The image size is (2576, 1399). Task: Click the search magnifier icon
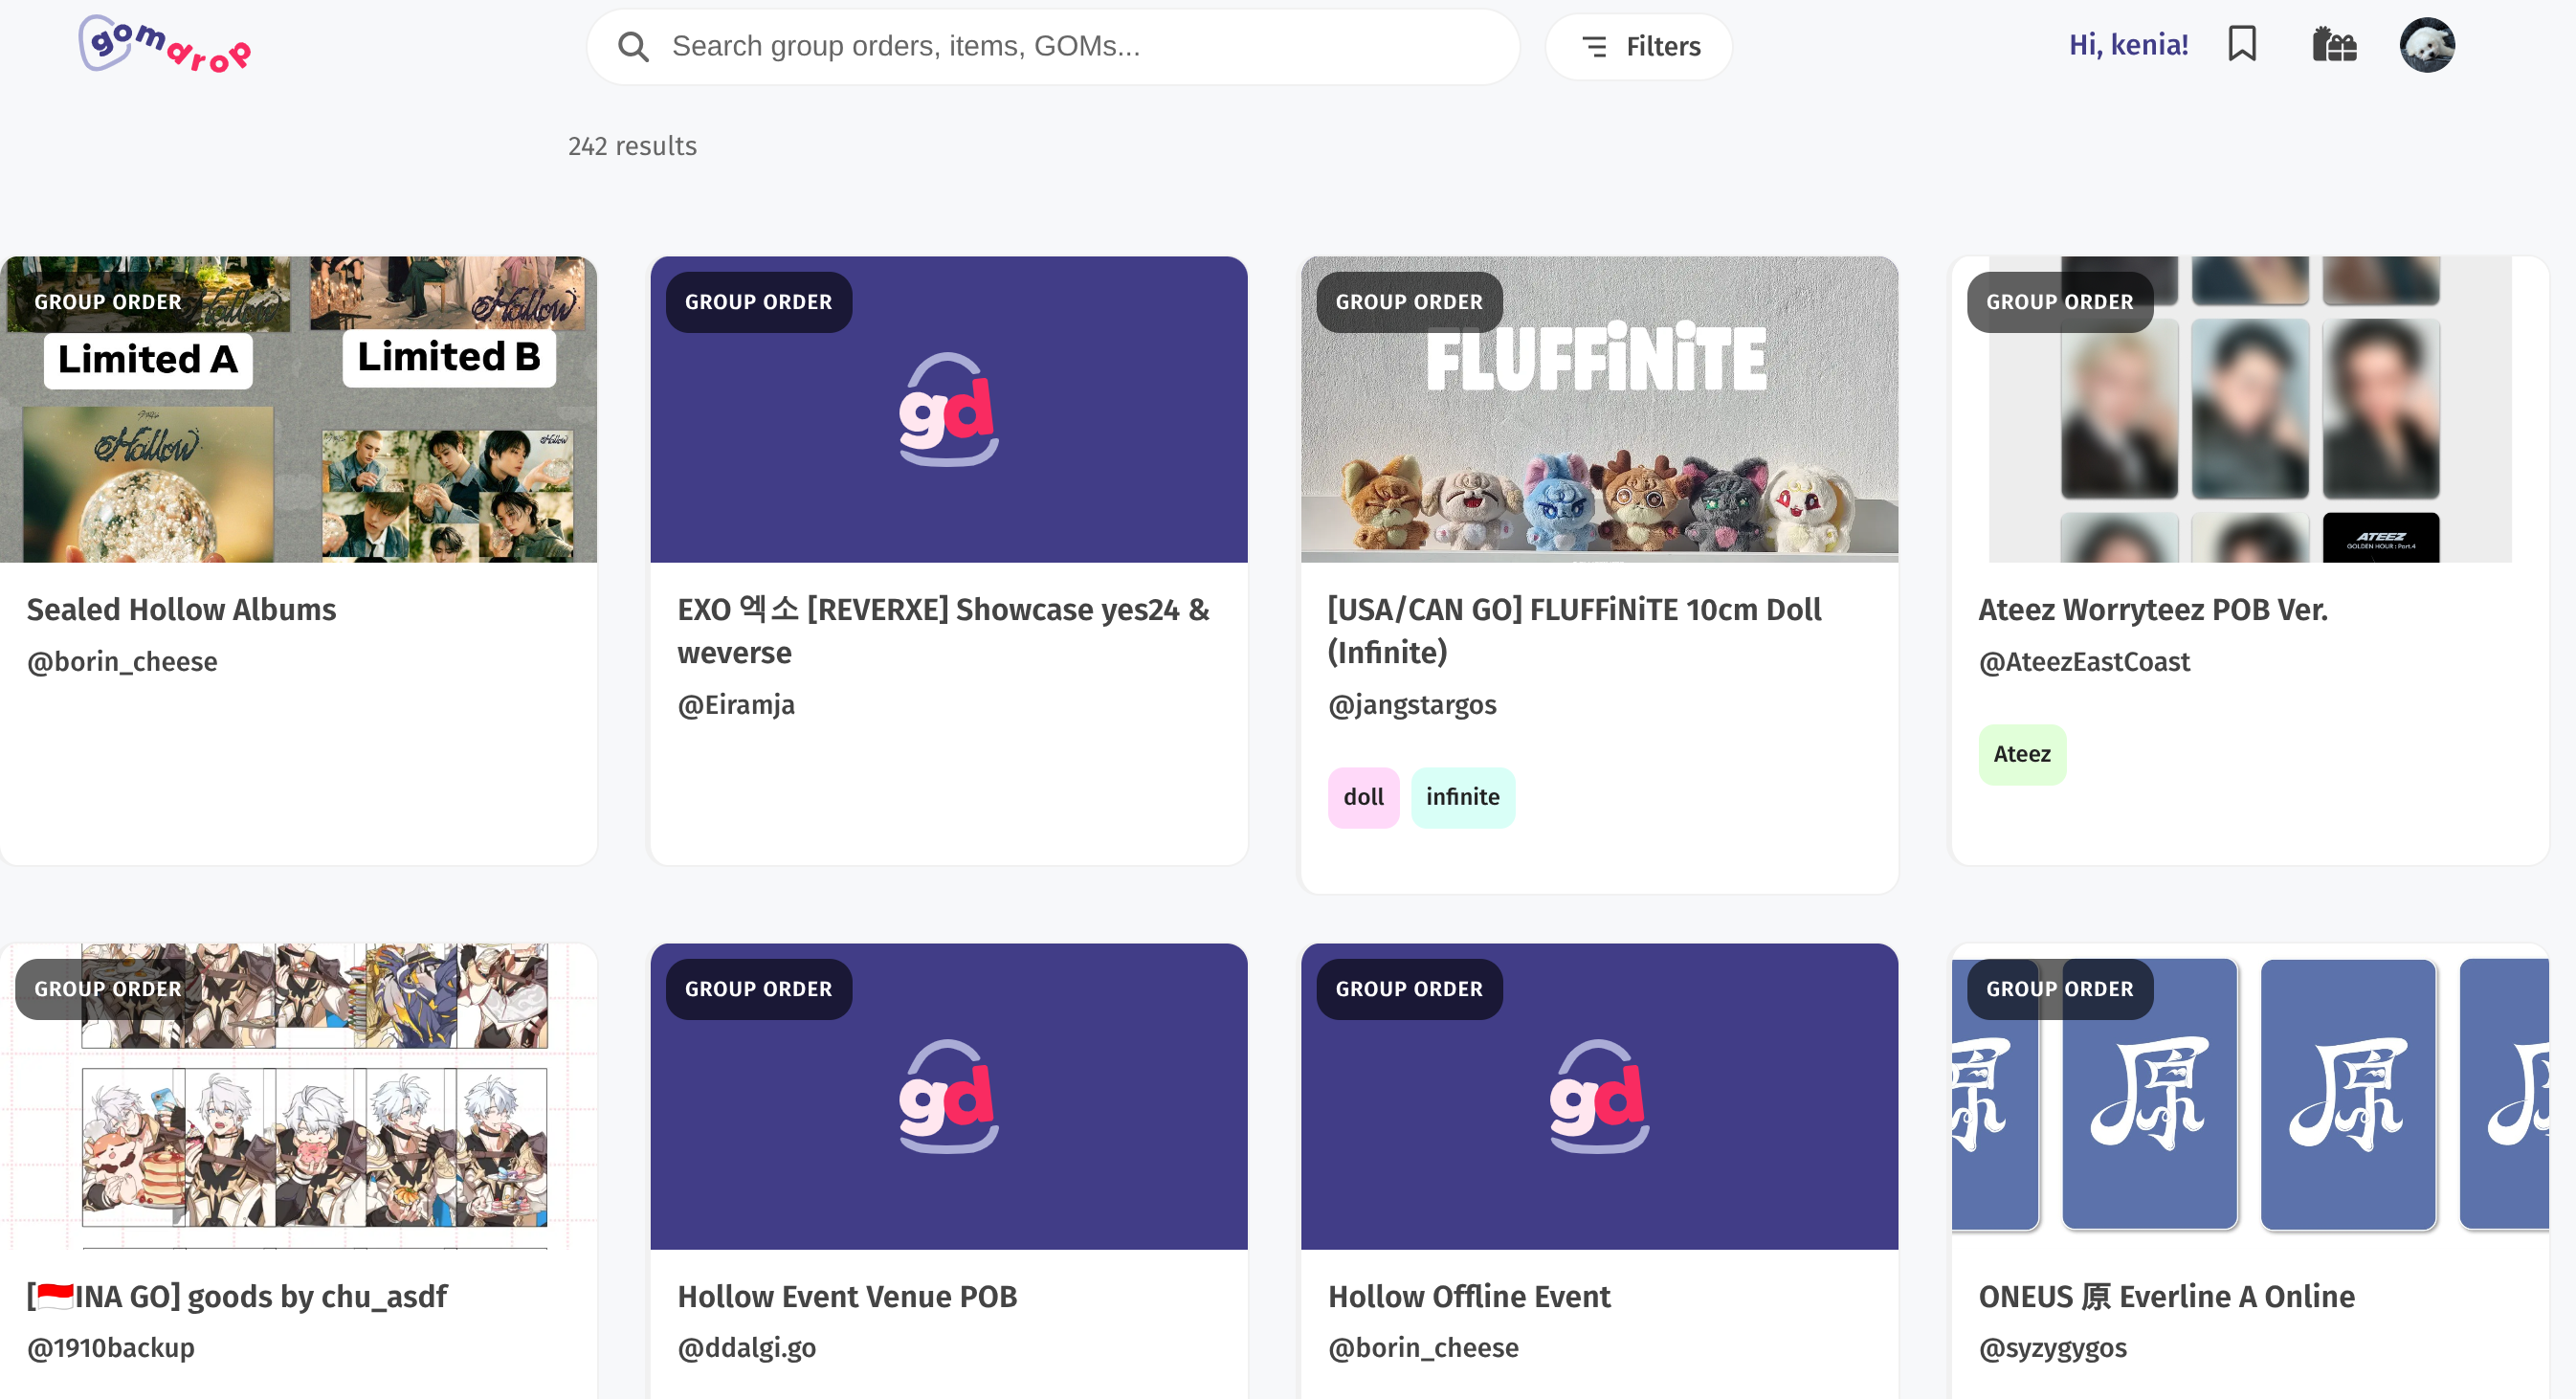click(633, 46)
